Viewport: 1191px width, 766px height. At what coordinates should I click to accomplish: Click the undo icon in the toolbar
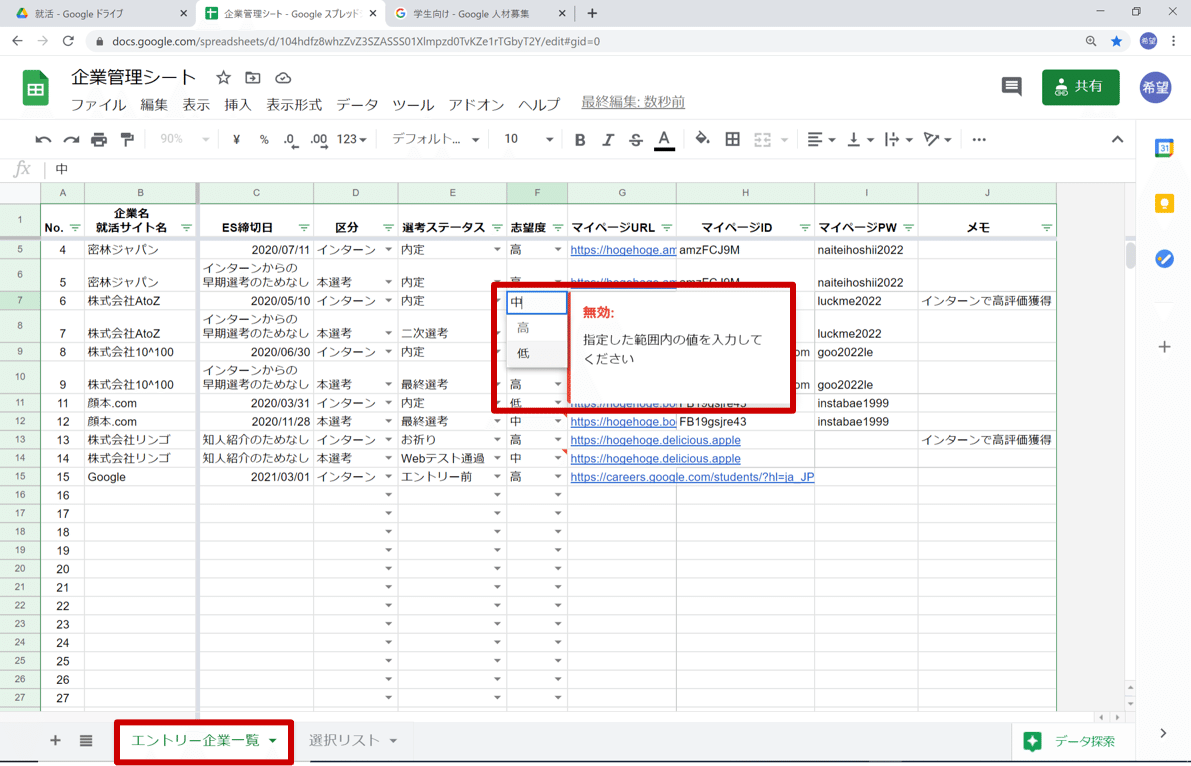tap(43, 140)
